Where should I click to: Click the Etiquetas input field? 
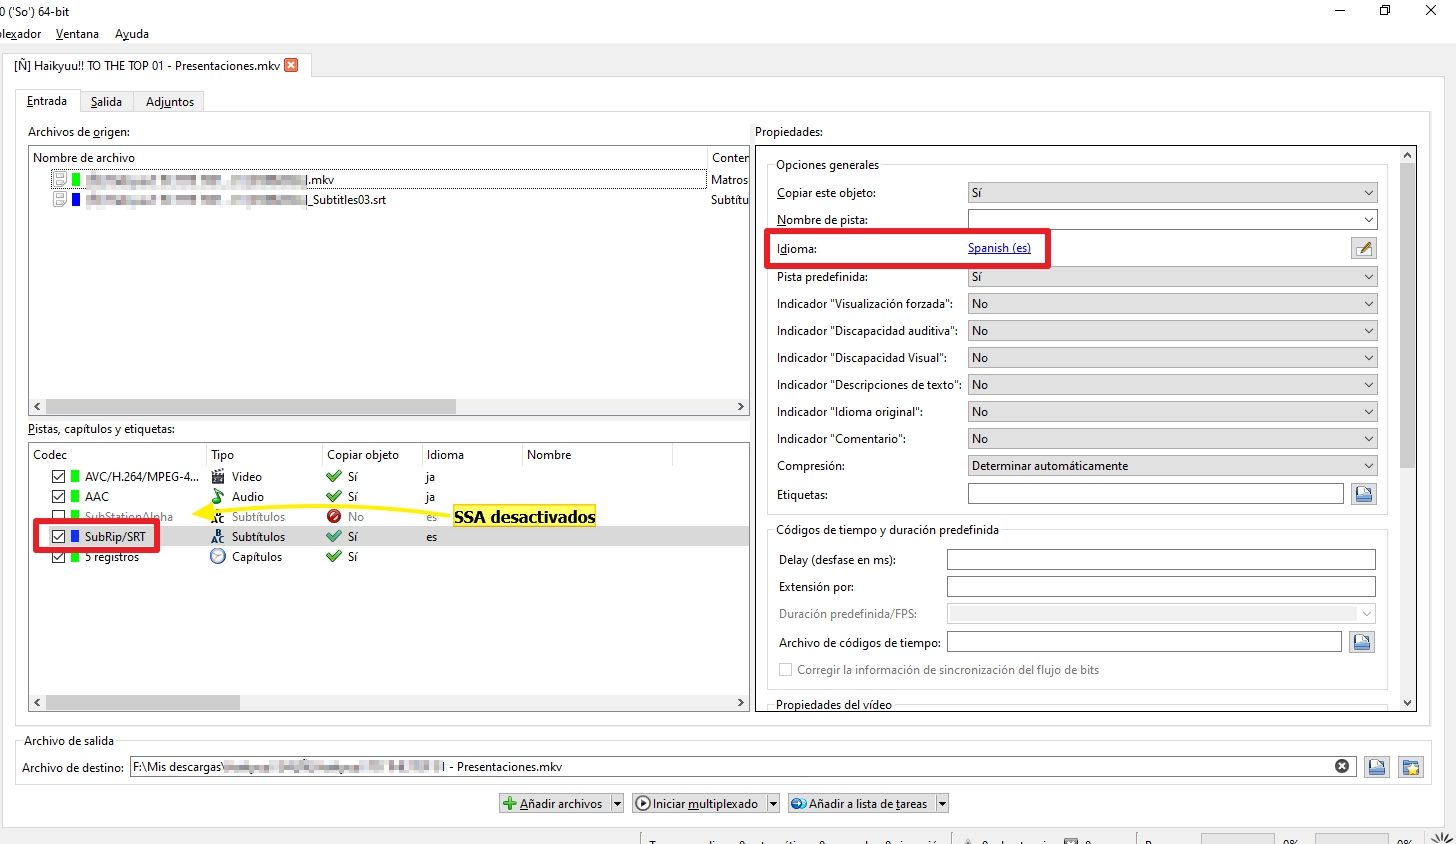(1155, 494)
